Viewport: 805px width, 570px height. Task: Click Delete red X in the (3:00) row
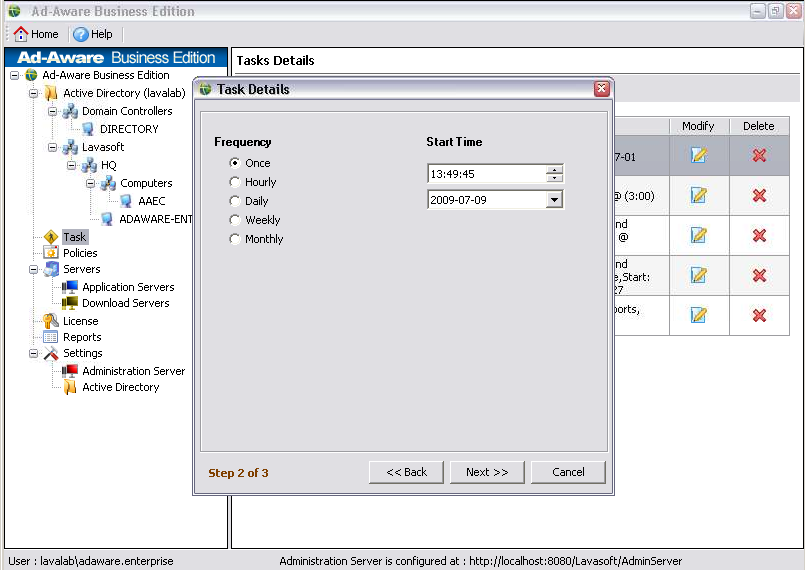(x=759, y=195)
